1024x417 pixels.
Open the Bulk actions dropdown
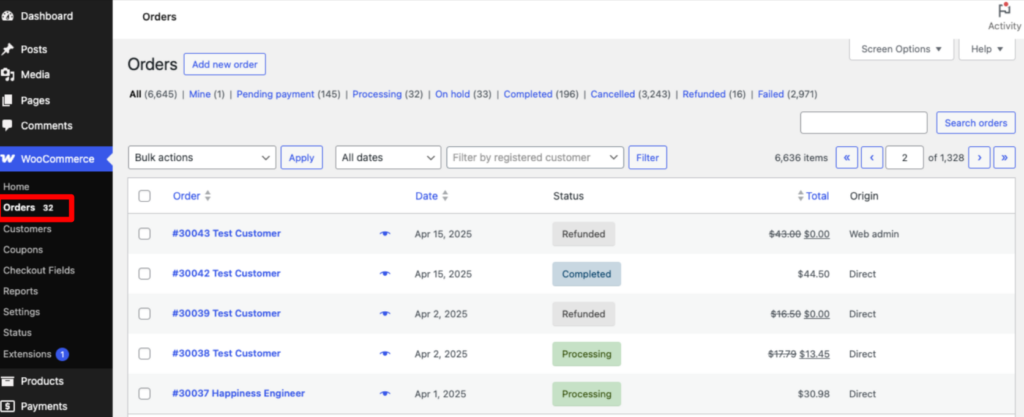click(202, 157)
